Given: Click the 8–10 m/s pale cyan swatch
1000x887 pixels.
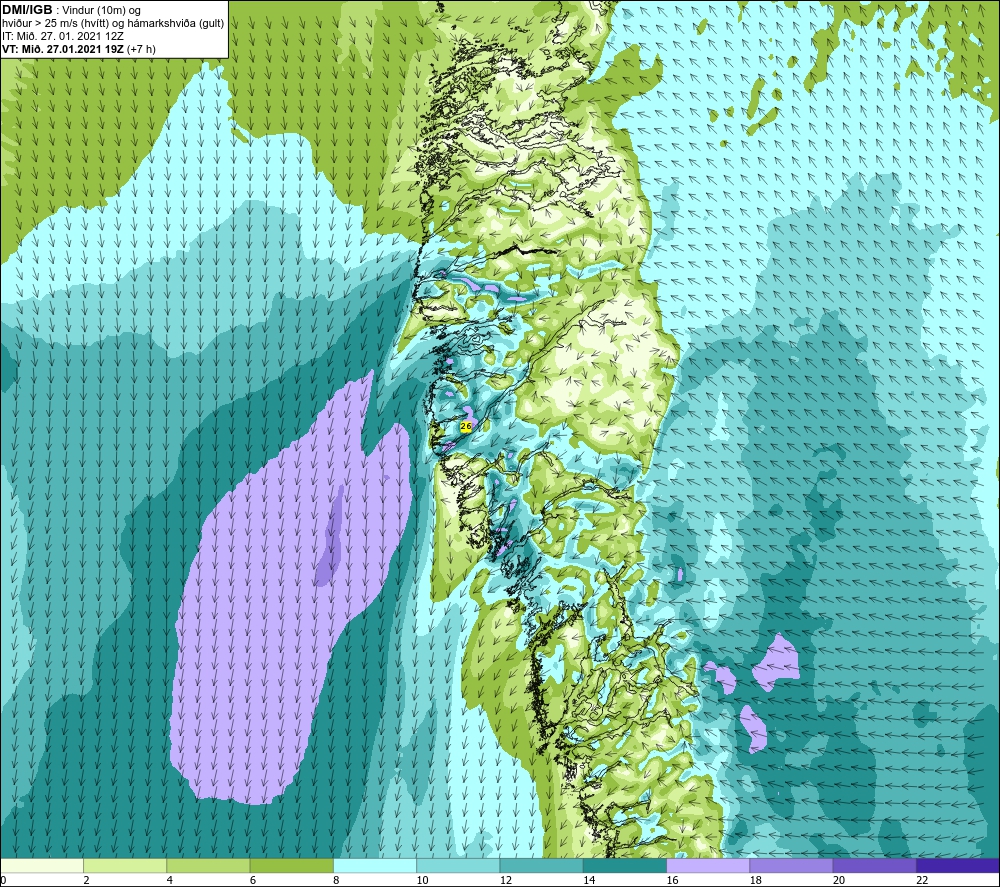Looking at the screenshot, I should pos(375,865).
